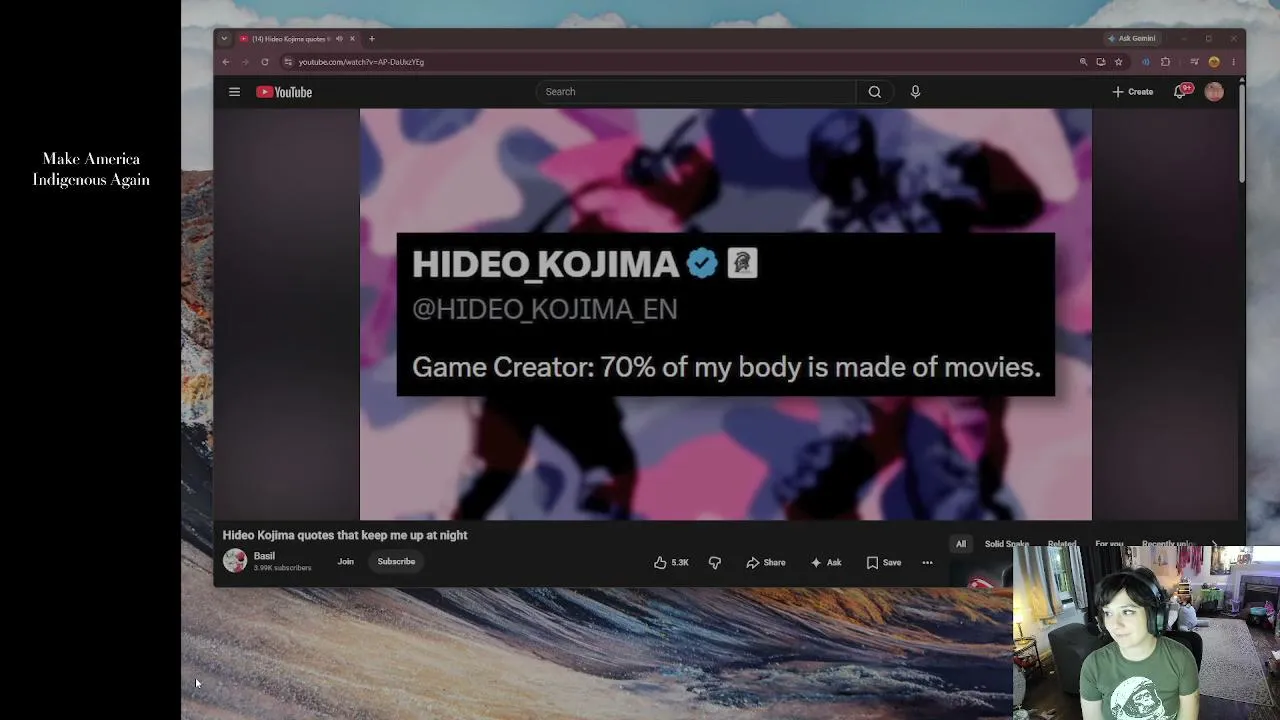Subscribe to the Basil channel
1280x720 pixels.
point(396,562)
